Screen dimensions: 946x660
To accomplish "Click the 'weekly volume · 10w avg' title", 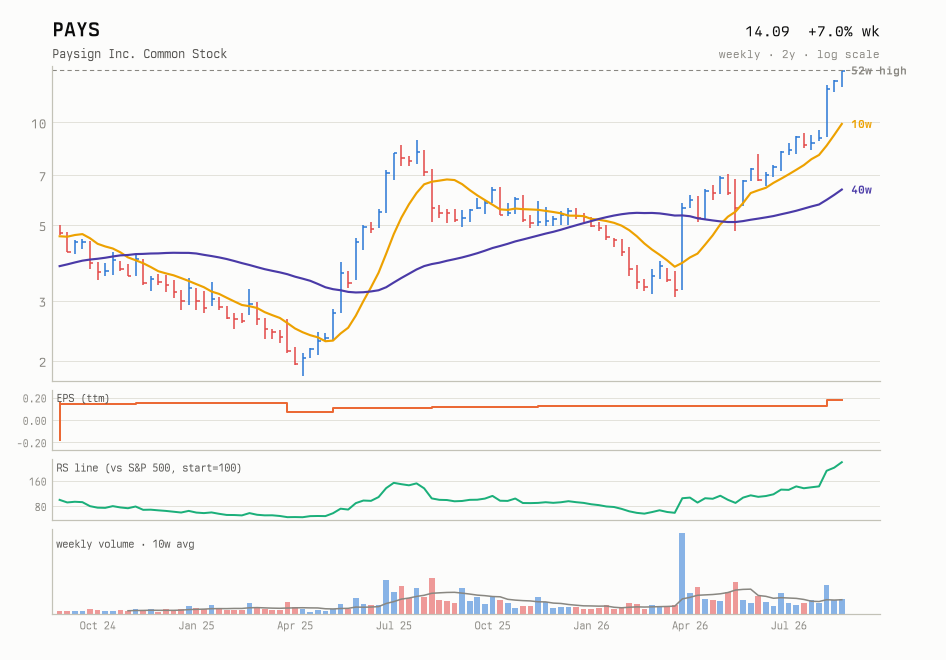I will [125, 544].
